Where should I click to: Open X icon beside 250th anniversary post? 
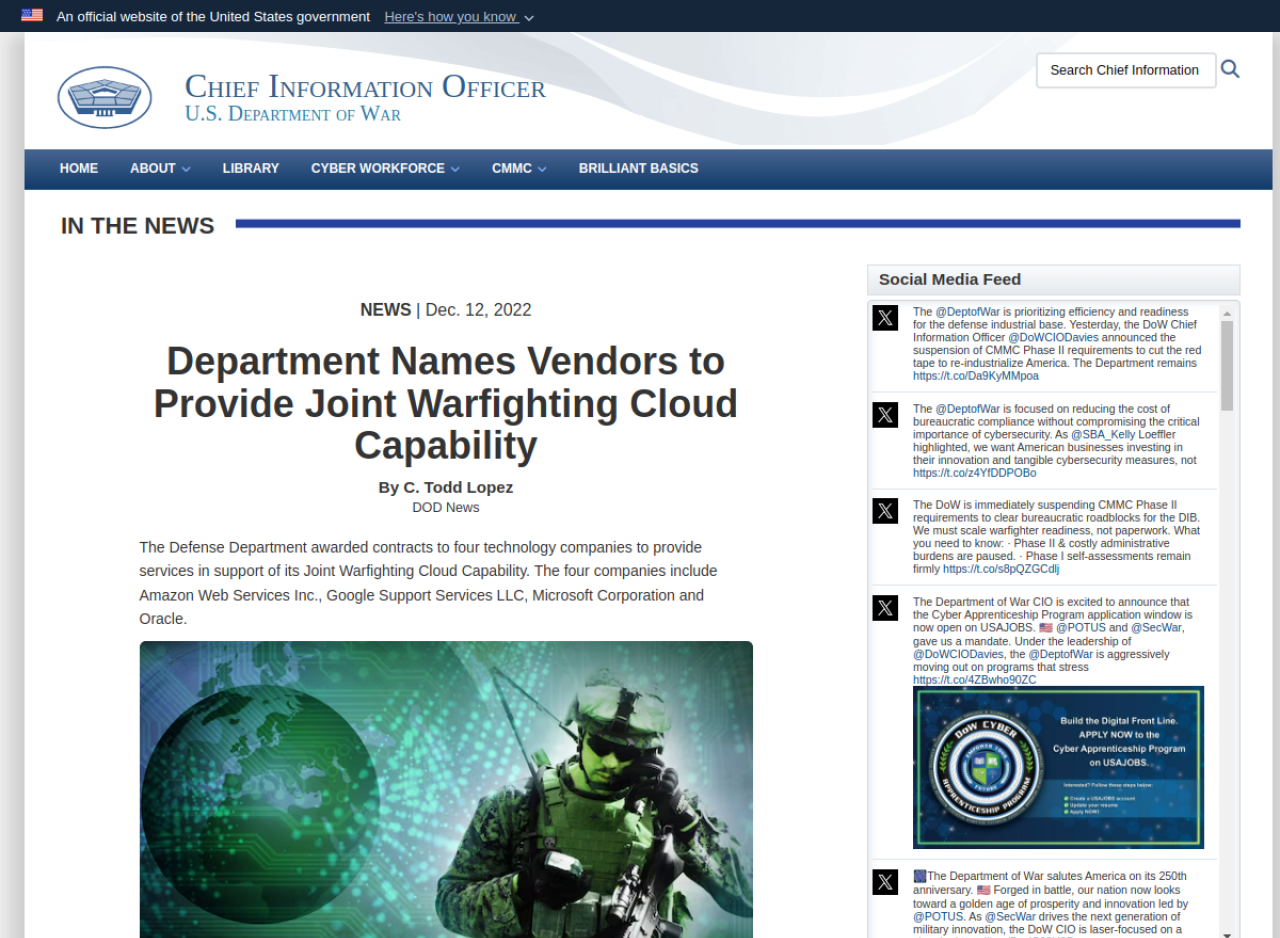point(885,882)
